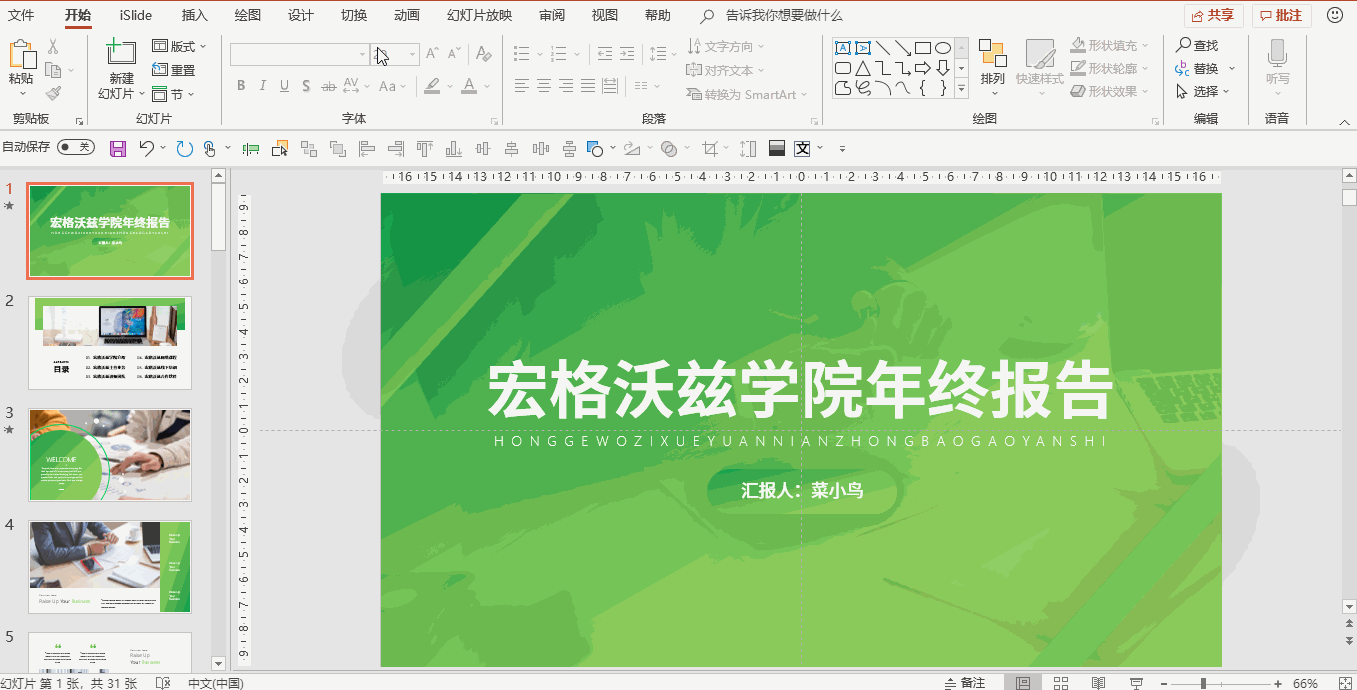Click the fit slide to window icon
This screenshot has height=690, width=1357.
coord(1343,683)
